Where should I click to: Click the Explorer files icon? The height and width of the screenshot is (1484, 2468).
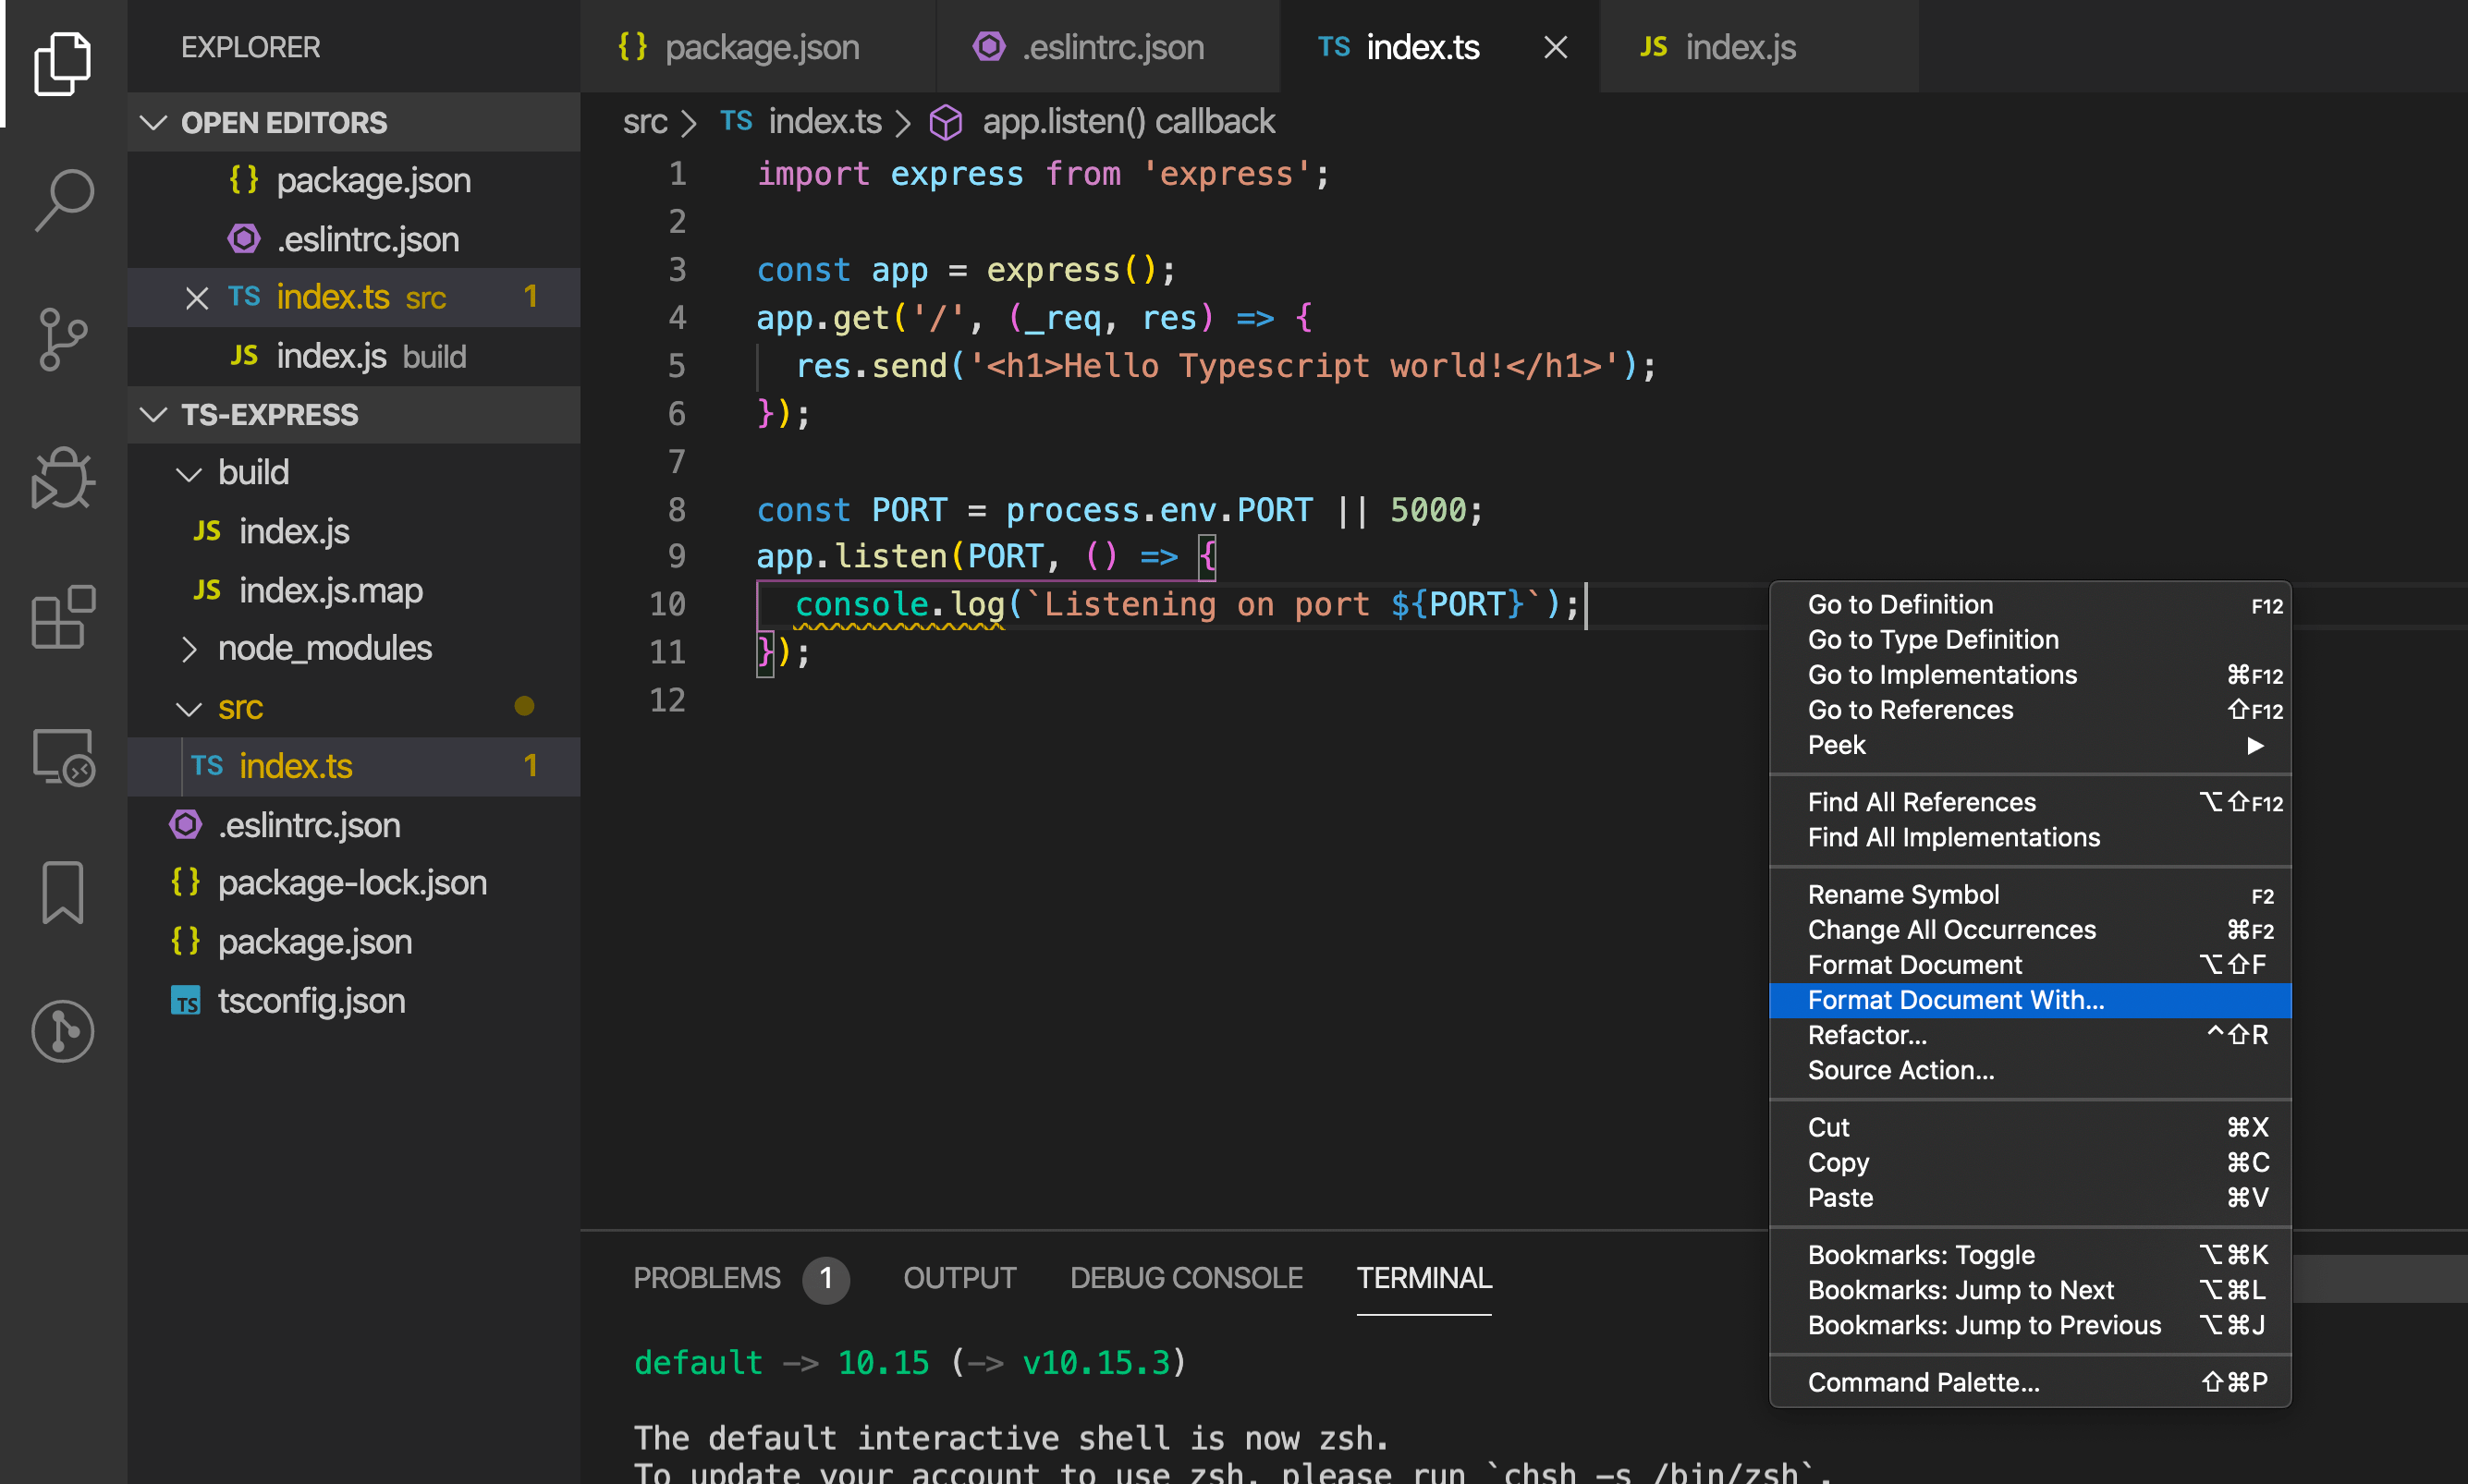tap(63, 62)
